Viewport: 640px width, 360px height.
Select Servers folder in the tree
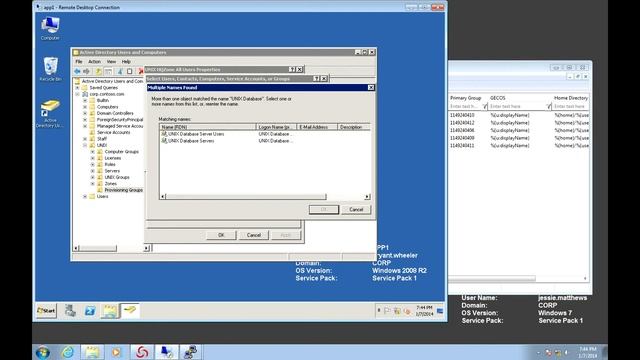[x=112, y=171]
